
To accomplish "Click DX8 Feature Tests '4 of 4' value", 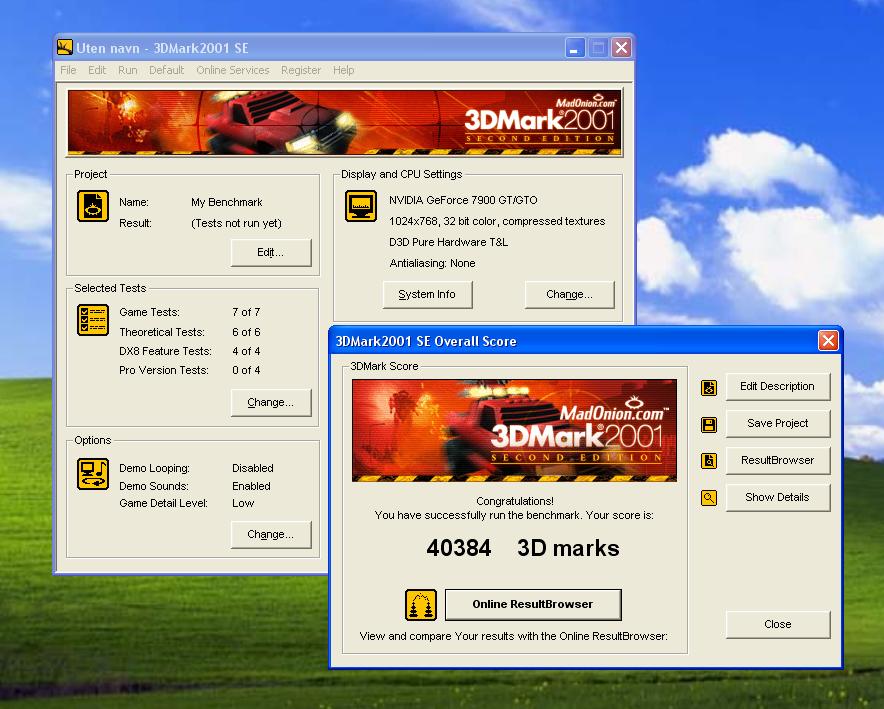I will [246, 351].
